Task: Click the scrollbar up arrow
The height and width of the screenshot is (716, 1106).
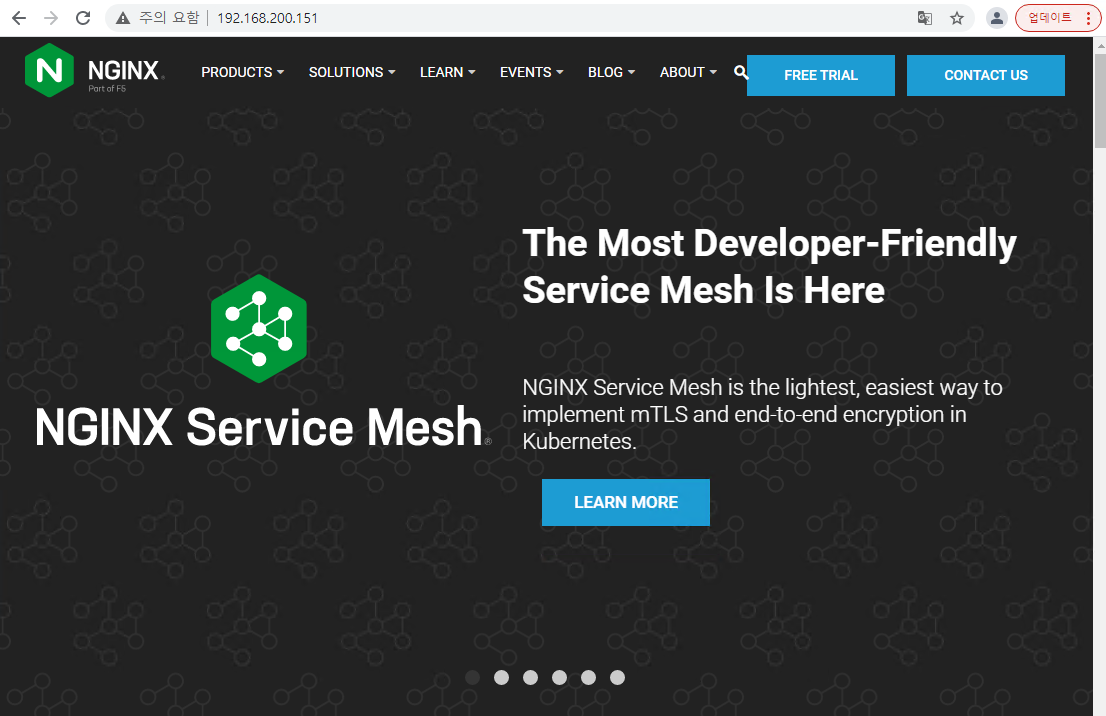Action: [1100, 45]
